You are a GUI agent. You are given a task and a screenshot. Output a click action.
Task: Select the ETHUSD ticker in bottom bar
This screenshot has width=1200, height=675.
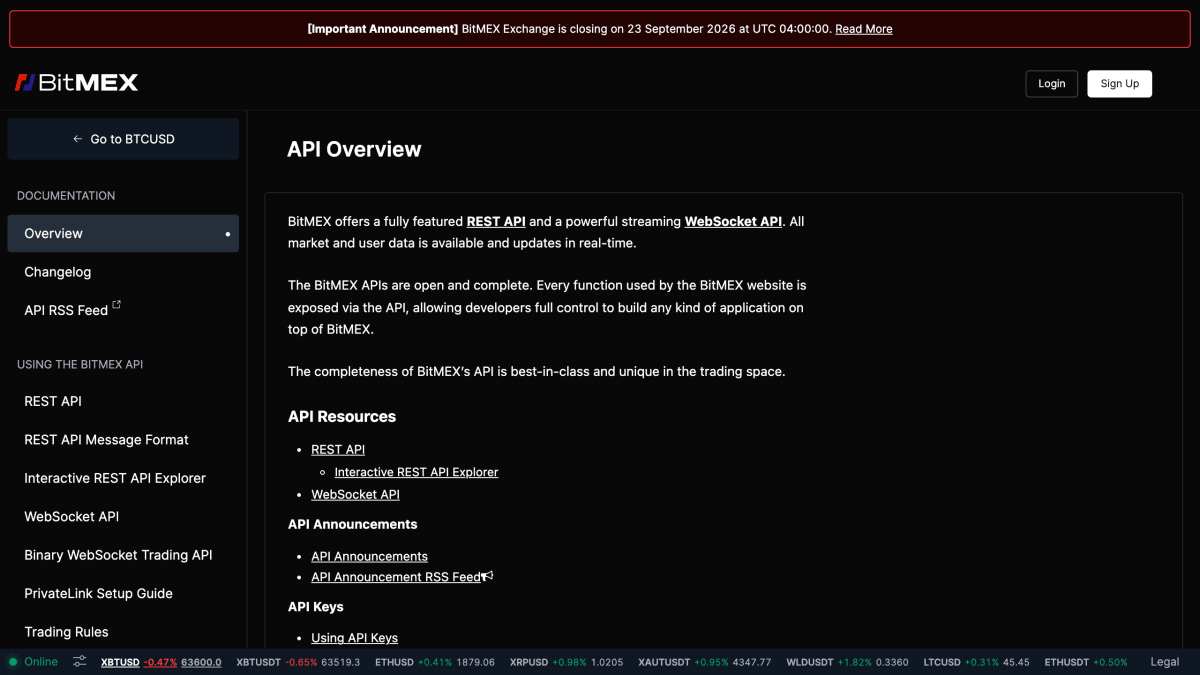[x=435, y=662]
